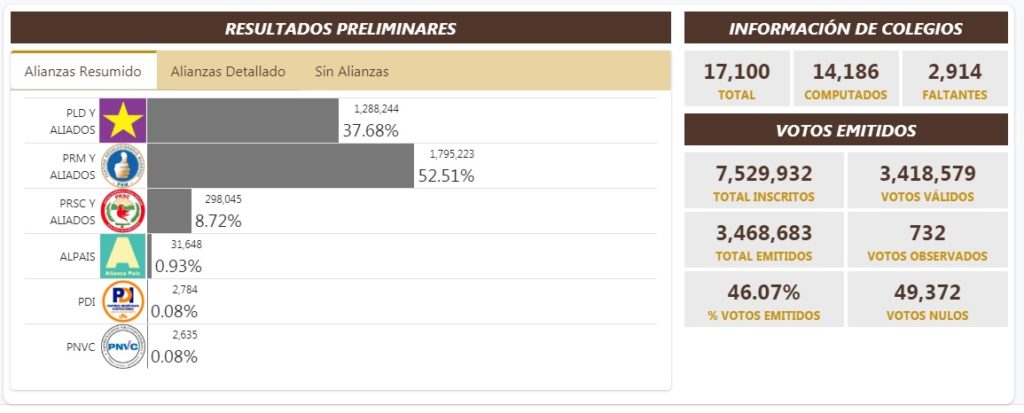Click the Faltantes 2,914 tile
1024x413 pixels.
(955, 79)
